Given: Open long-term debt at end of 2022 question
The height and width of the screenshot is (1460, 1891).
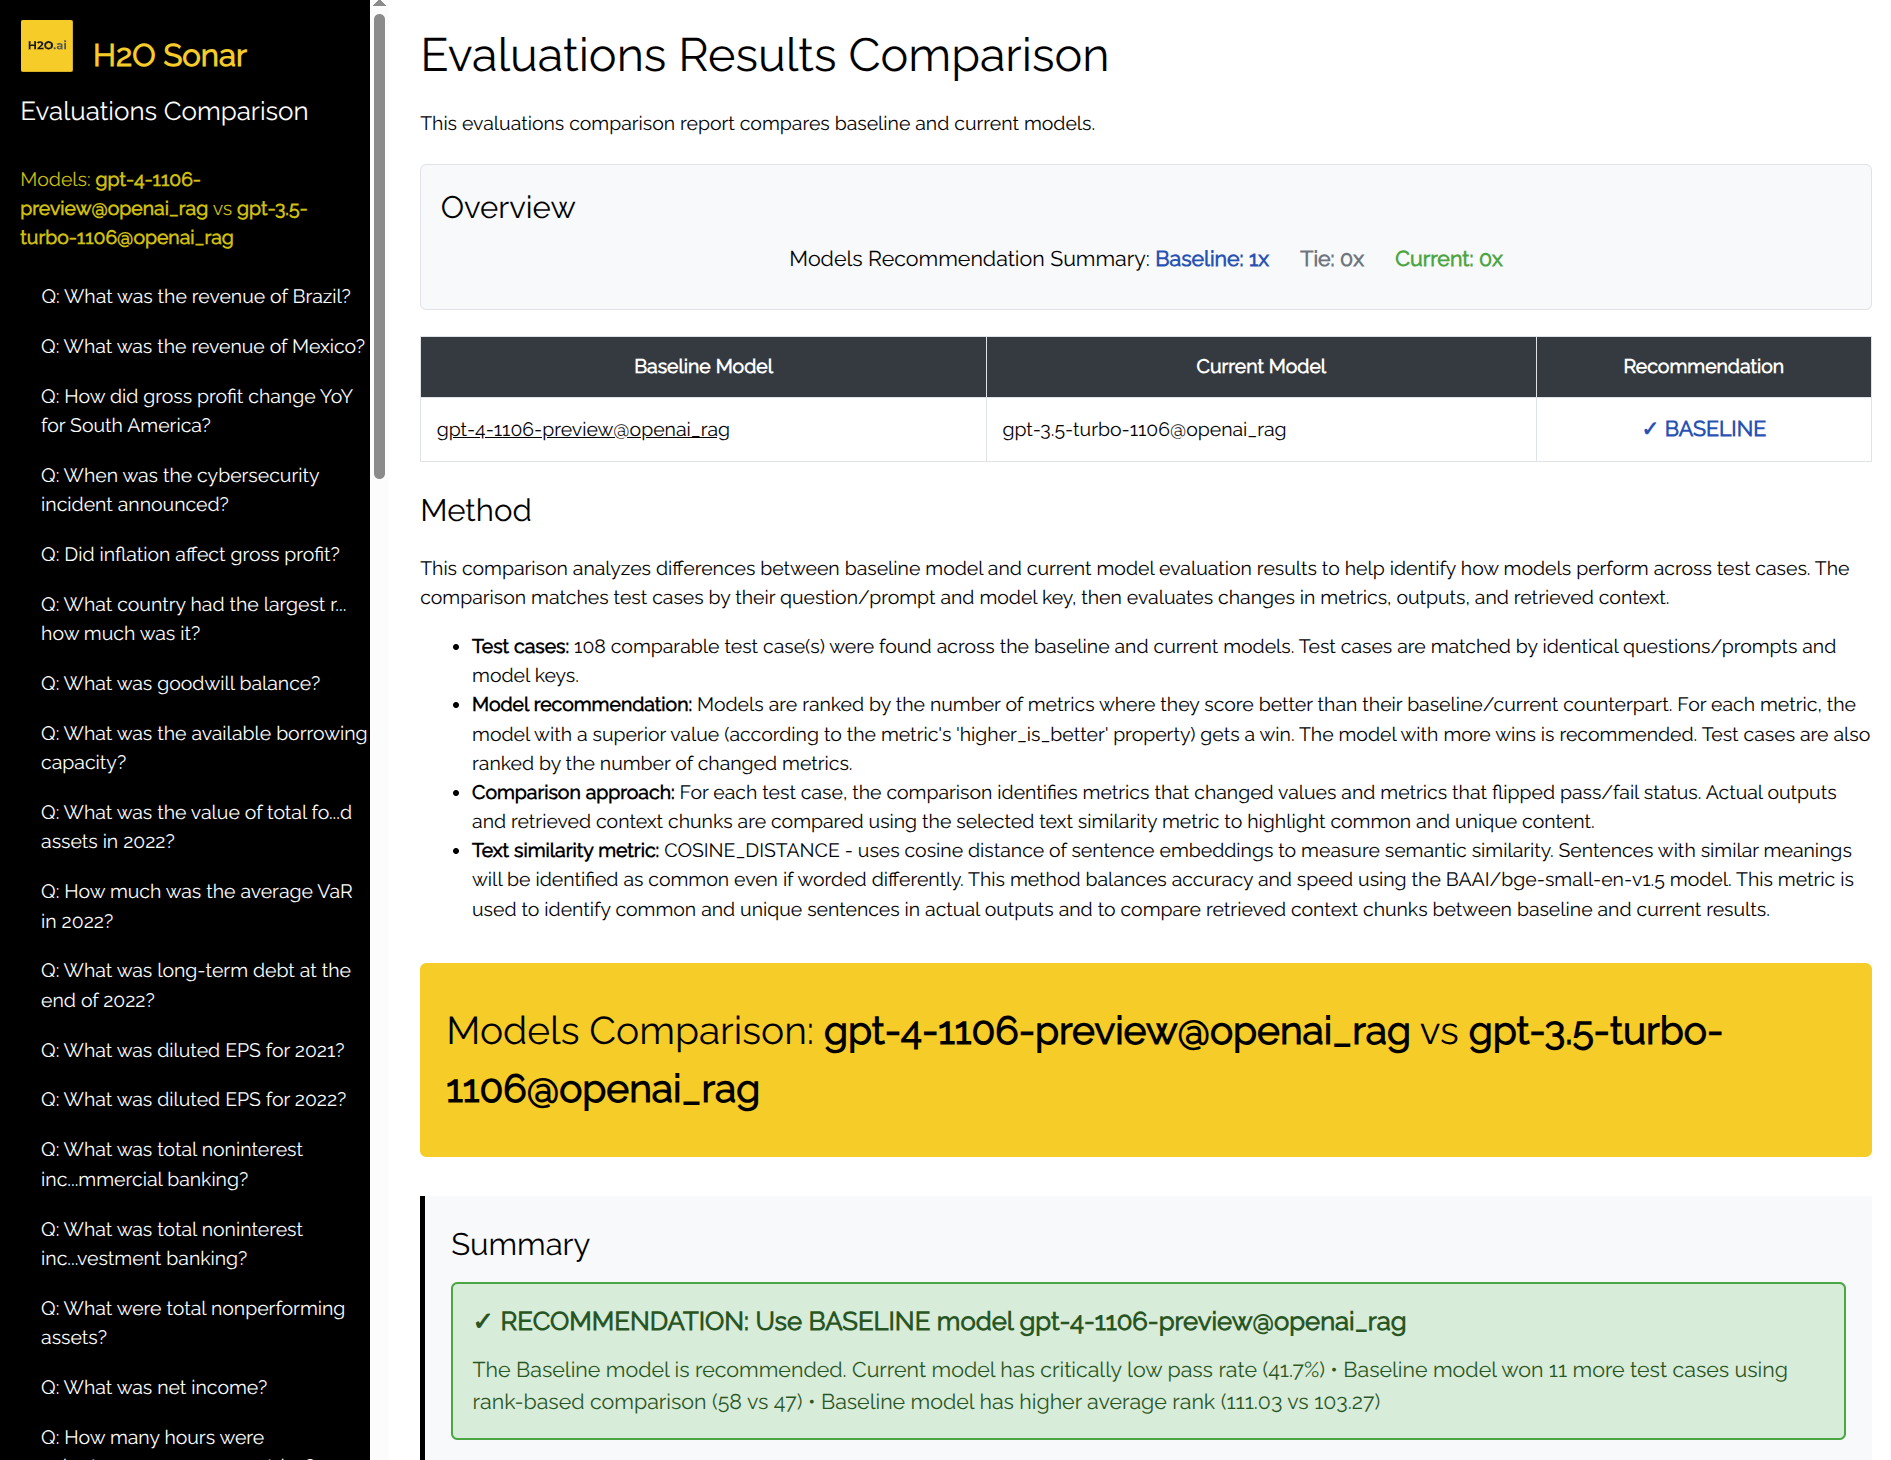Looking at the screenshot, I should [x=196, y=985].
